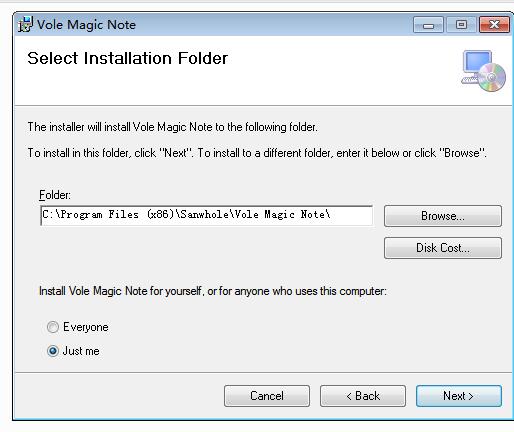Open the Browse... folder picker
514x432 pixels.
[443, 216]
